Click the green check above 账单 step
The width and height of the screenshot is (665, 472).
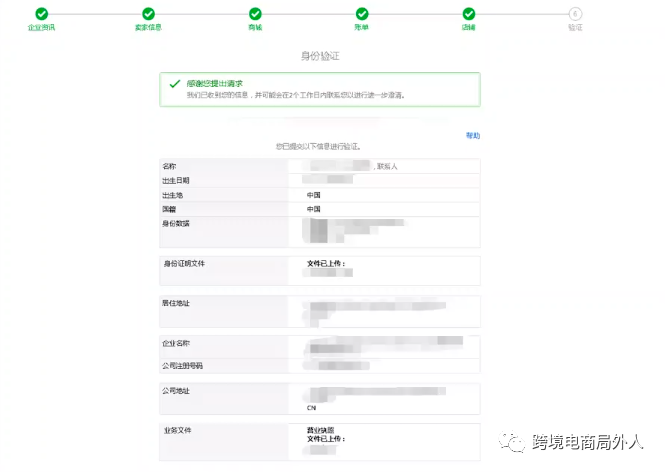(x=362, y=14)
